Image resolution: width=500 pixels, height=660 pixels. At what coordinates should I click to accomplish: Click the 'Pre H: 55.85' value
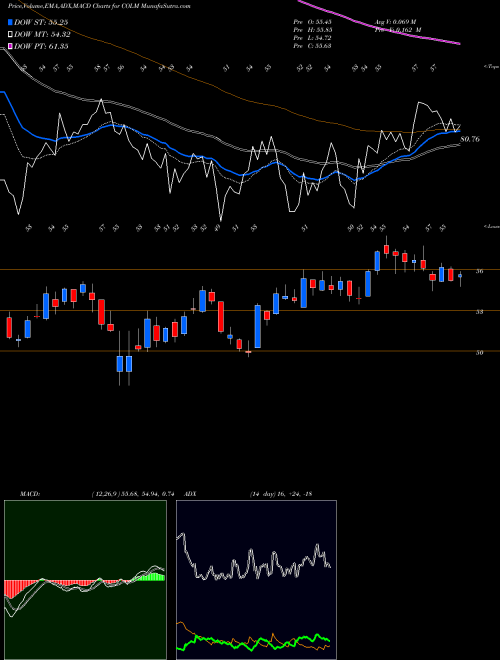point(313,30)
